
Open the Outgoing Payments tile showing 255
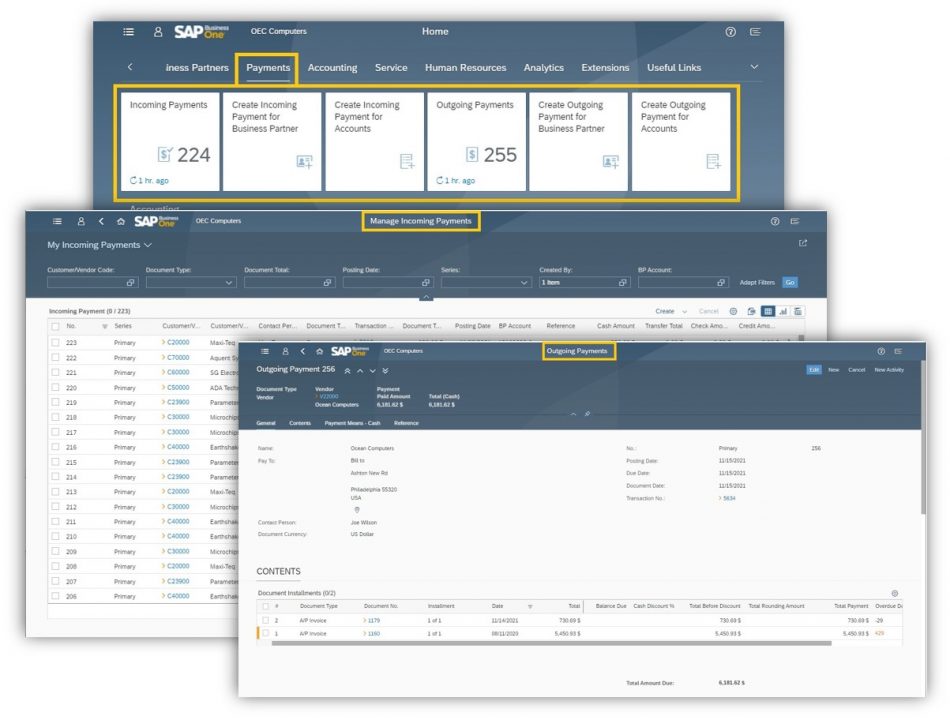476,141
